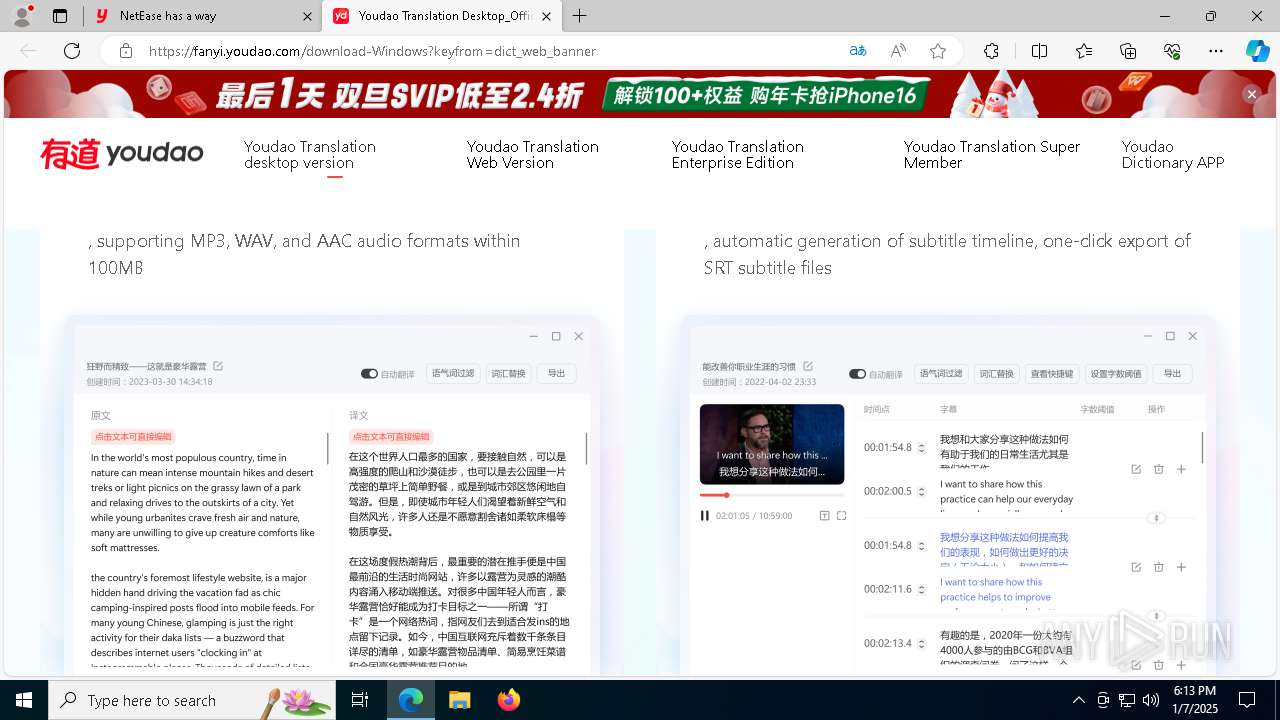Delete first subtitle row trash icon
This screenshot has width=1280, height=720.
point(1159,469)
